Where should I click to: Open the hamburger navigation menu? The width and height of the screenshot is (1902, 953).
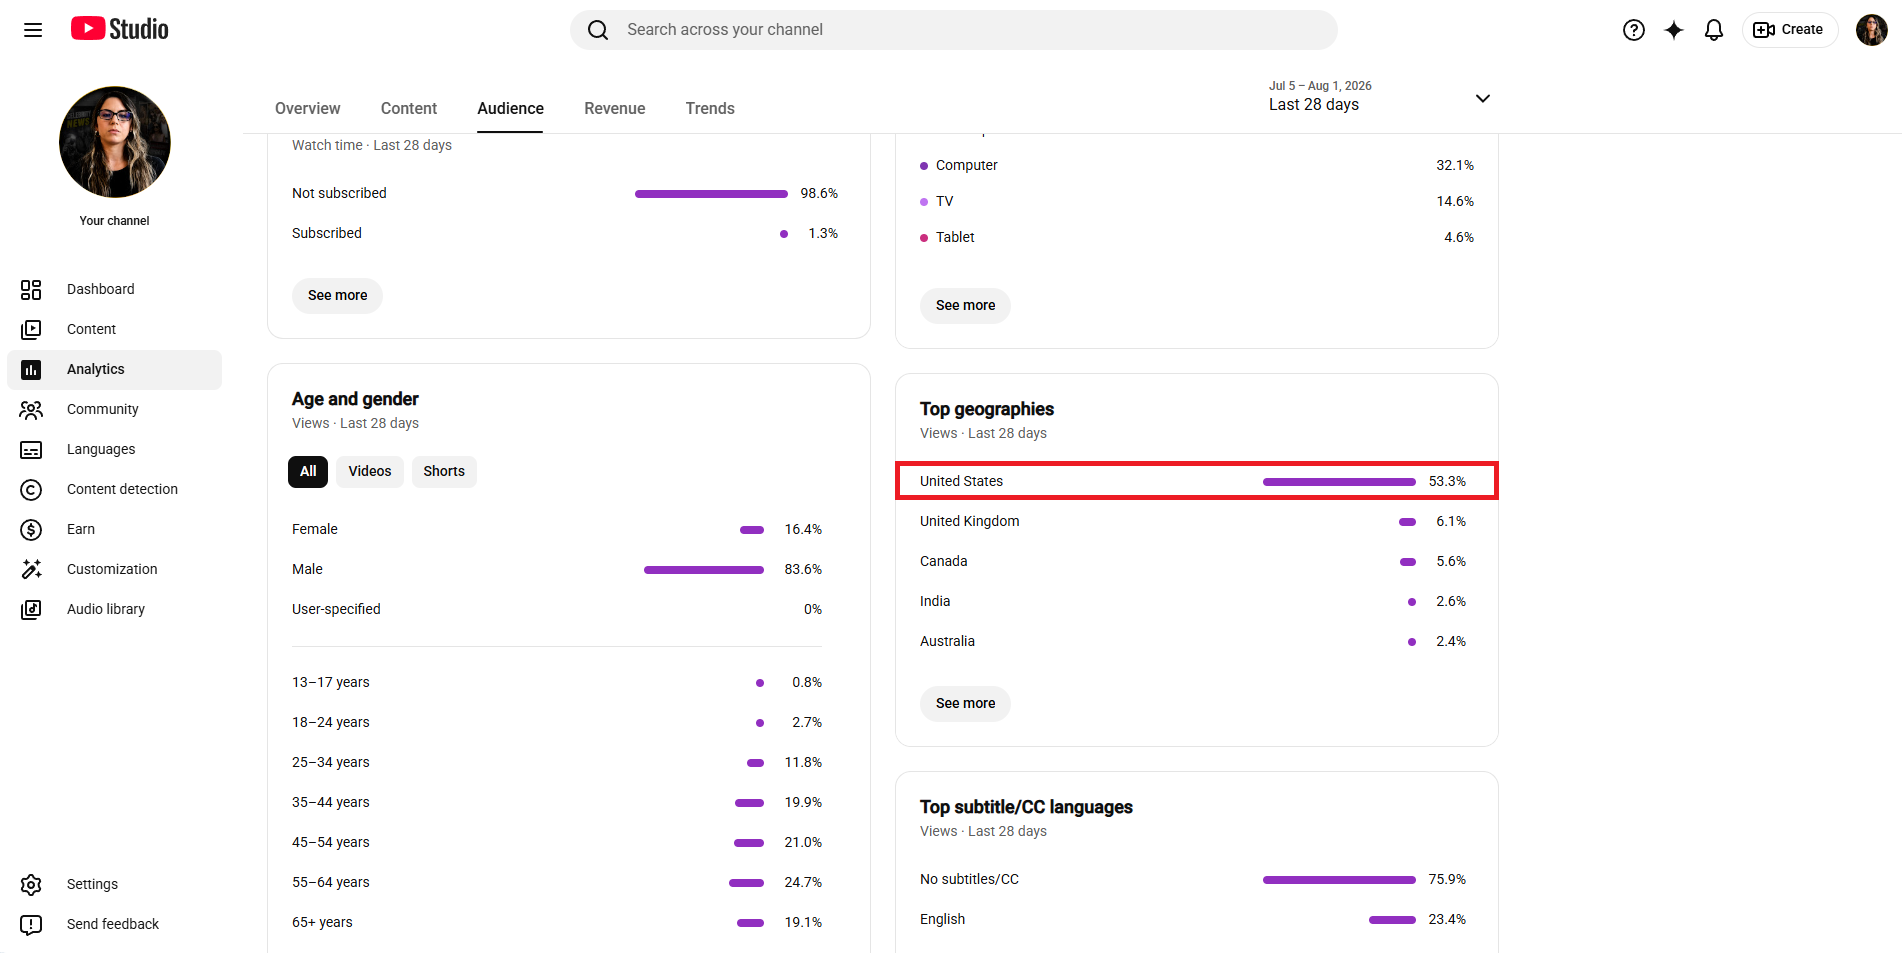[x=33, y=30]
